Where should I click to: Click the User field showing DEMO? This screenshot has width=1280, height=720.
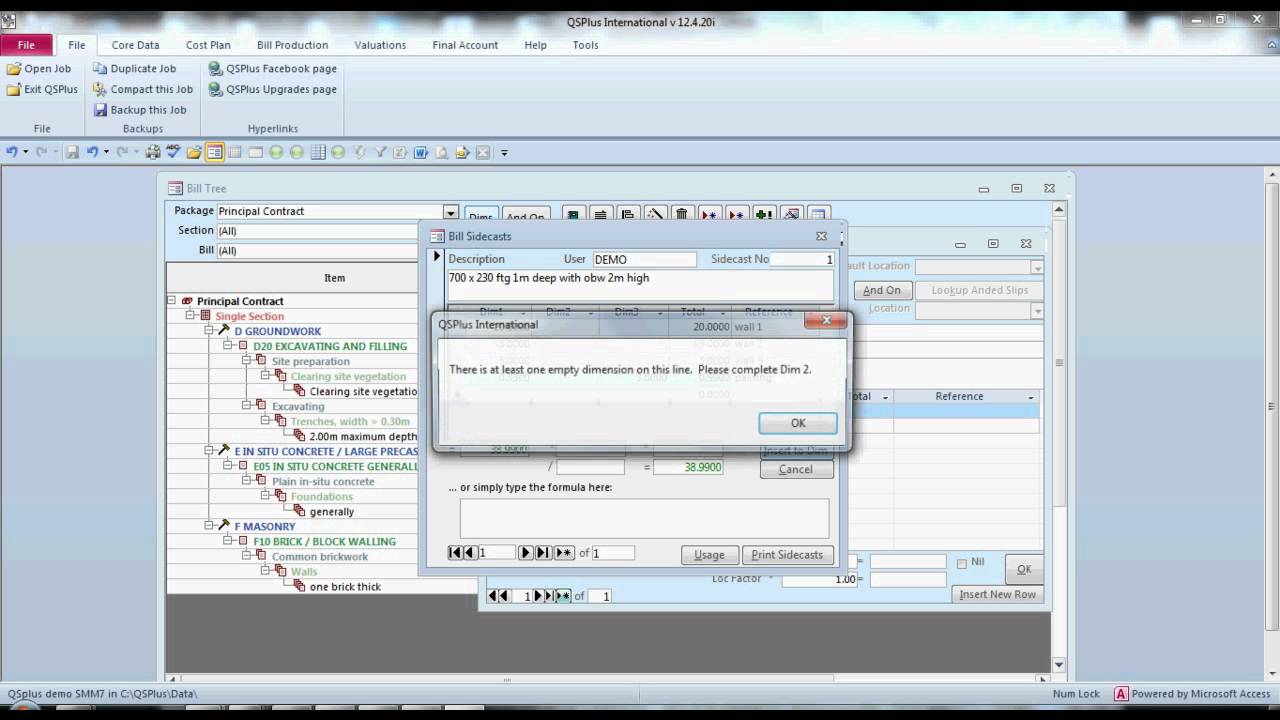point(644,259)
